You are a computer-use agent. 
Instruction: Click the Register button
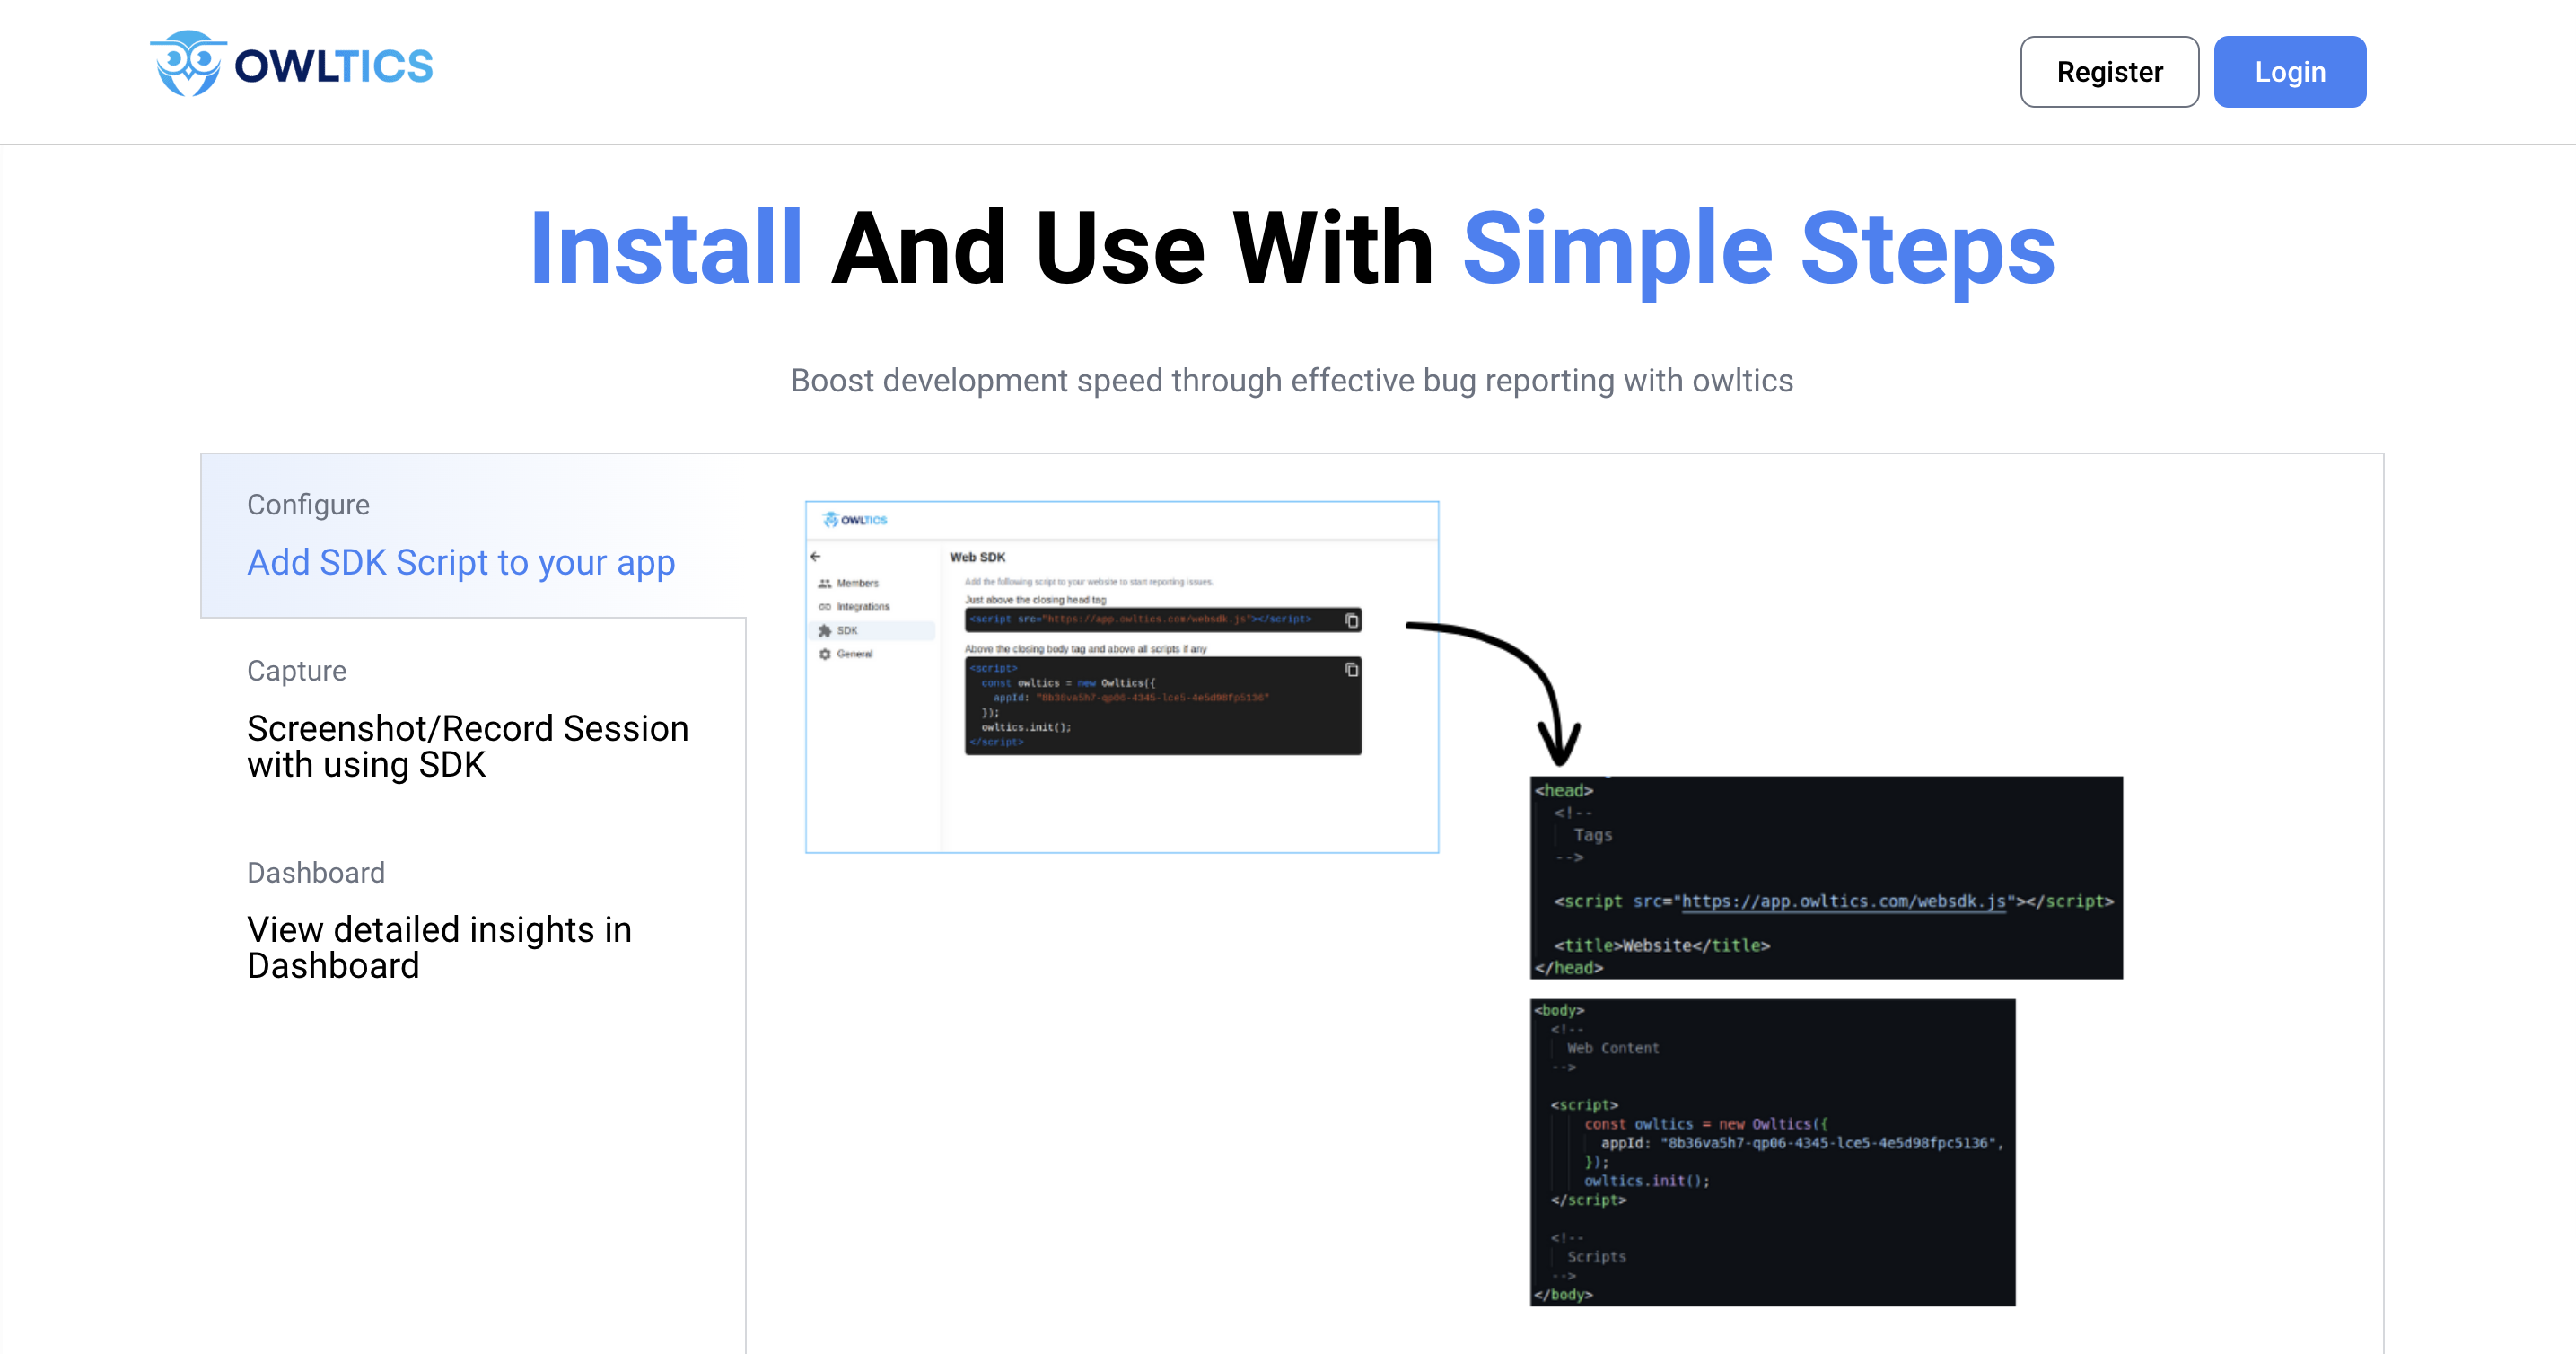coord(2109,72)
